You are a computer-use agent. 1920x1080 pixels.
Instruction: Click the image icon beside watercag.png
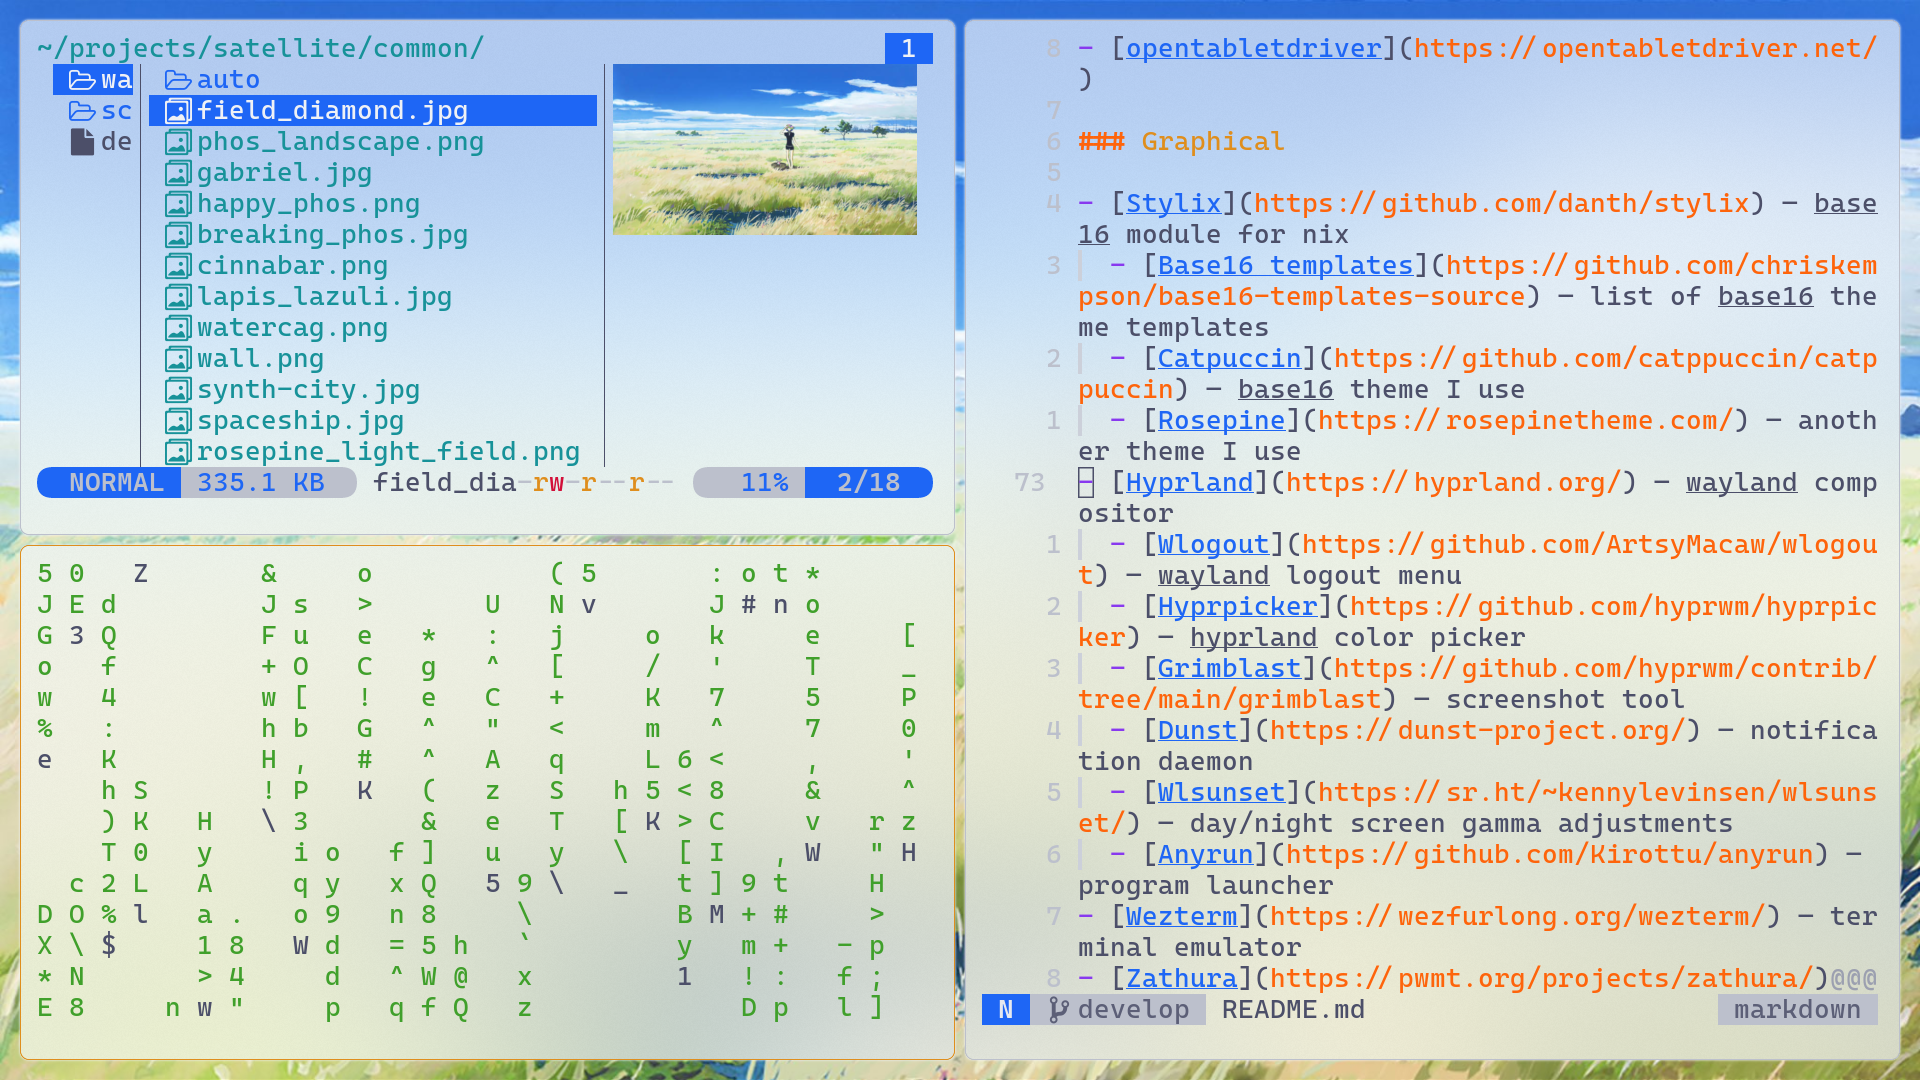pyautogui.click(x=178, y=328)
